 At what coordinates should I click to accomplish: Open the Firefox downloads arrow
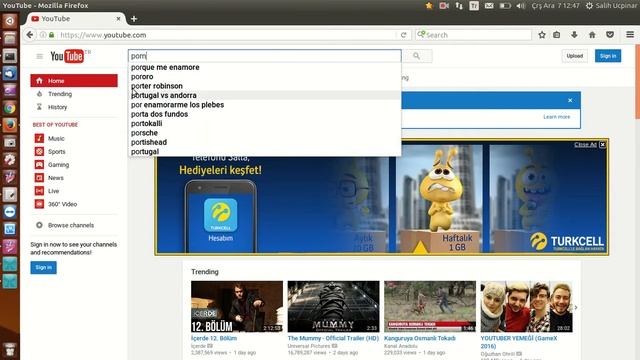[574, 35]
